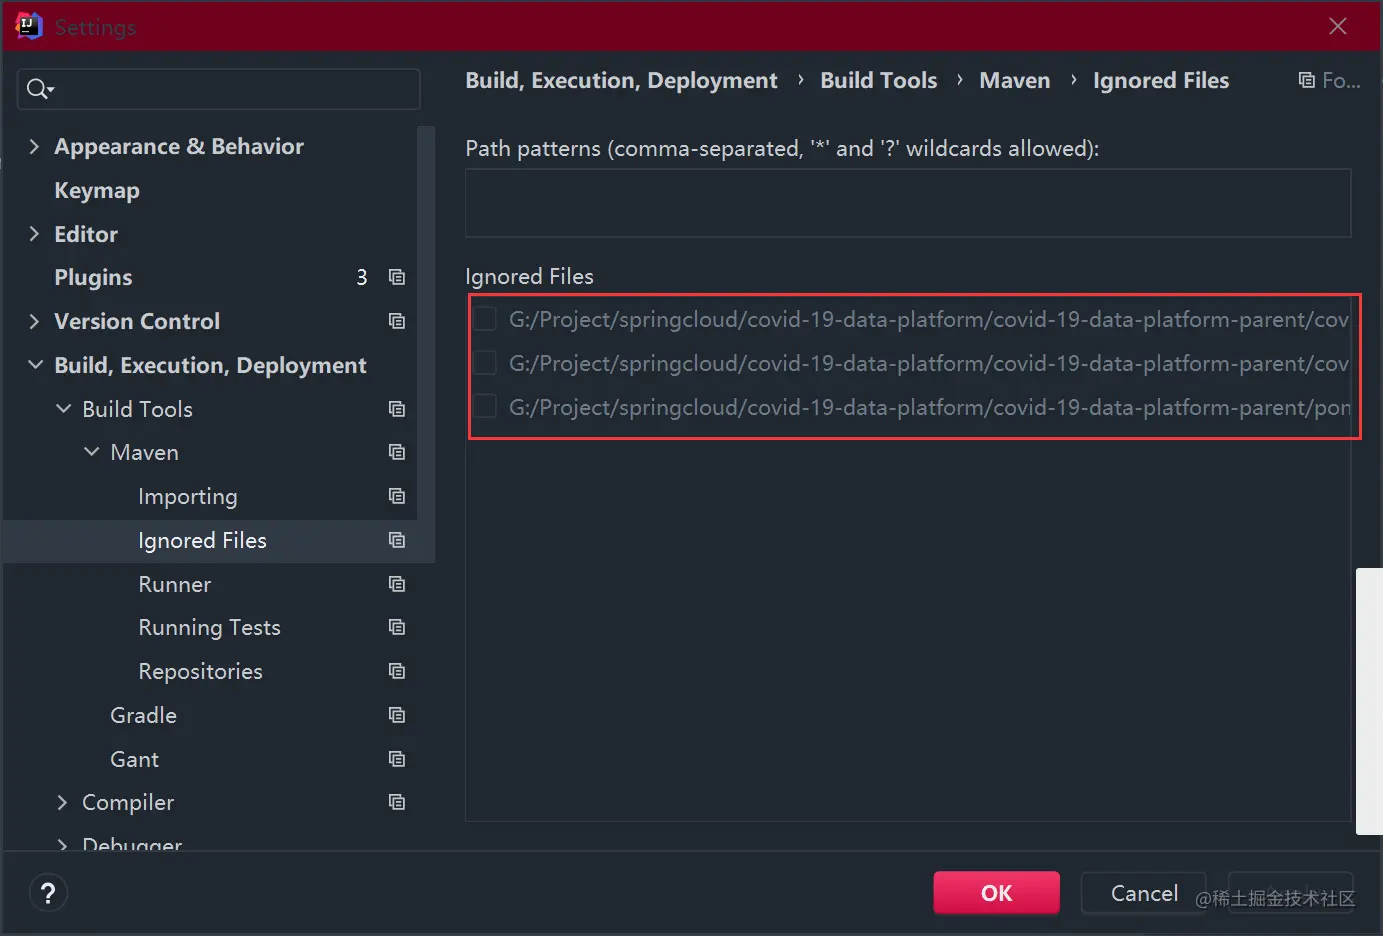Open the Plugins settings page
The height and width of the screenshot is (936, 1383).
pyautogui.click(x=93, y=277)
